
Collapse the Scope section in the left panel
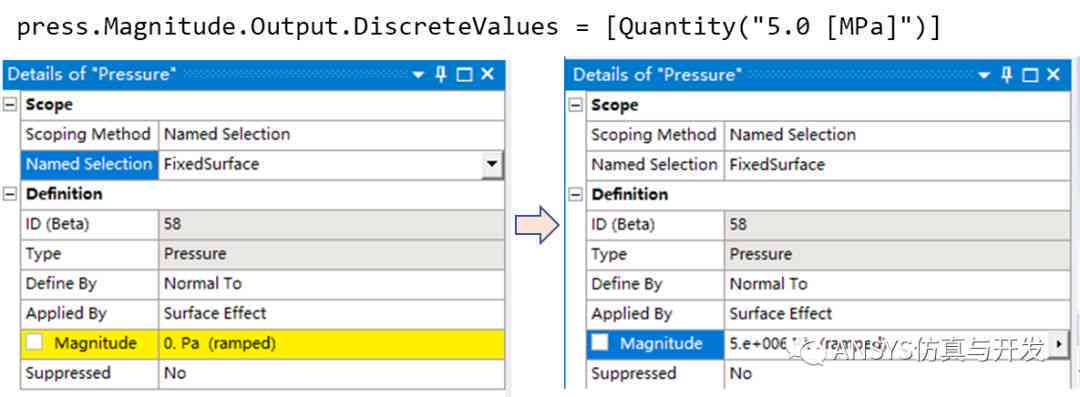pyautogui.click(x=10, y=105)
